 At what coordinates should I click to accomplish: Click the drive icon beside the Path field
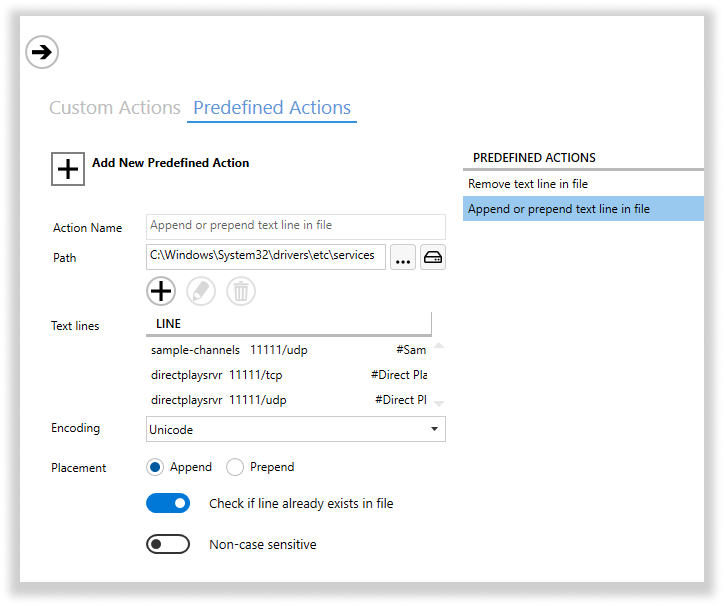(x=433, y=257)
